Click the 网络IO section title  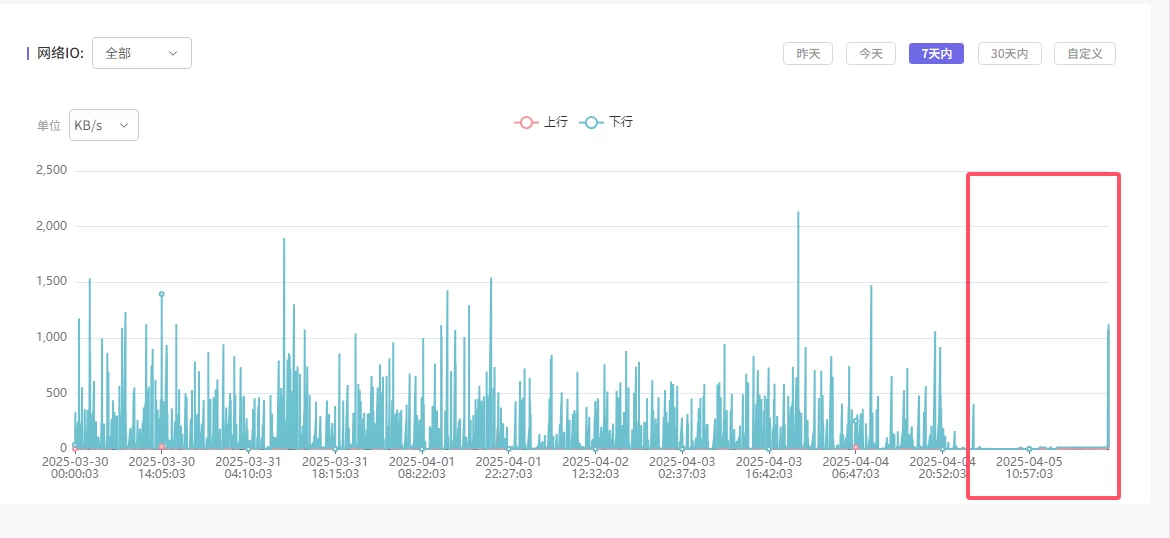(x=60, y=54)
